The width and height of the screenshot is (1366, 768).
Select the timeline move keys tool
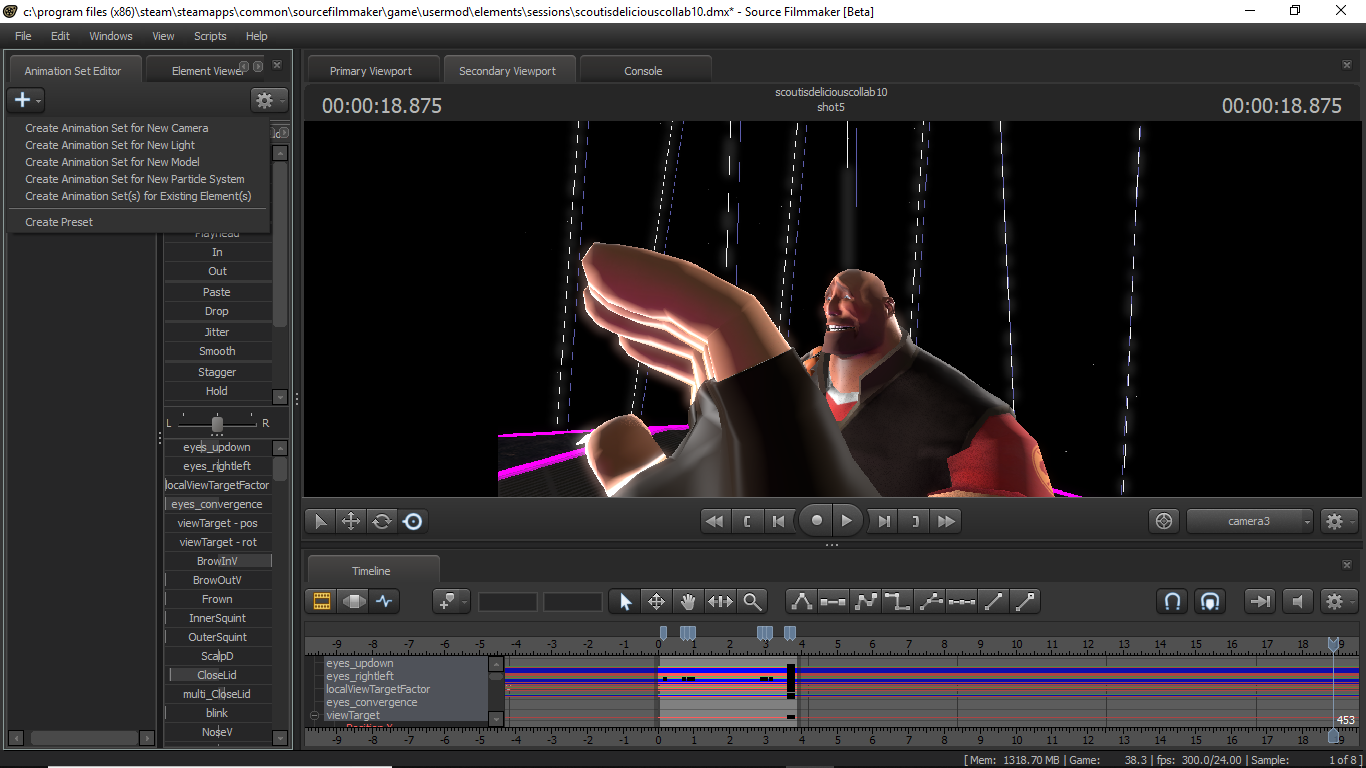tap(657, 601)
